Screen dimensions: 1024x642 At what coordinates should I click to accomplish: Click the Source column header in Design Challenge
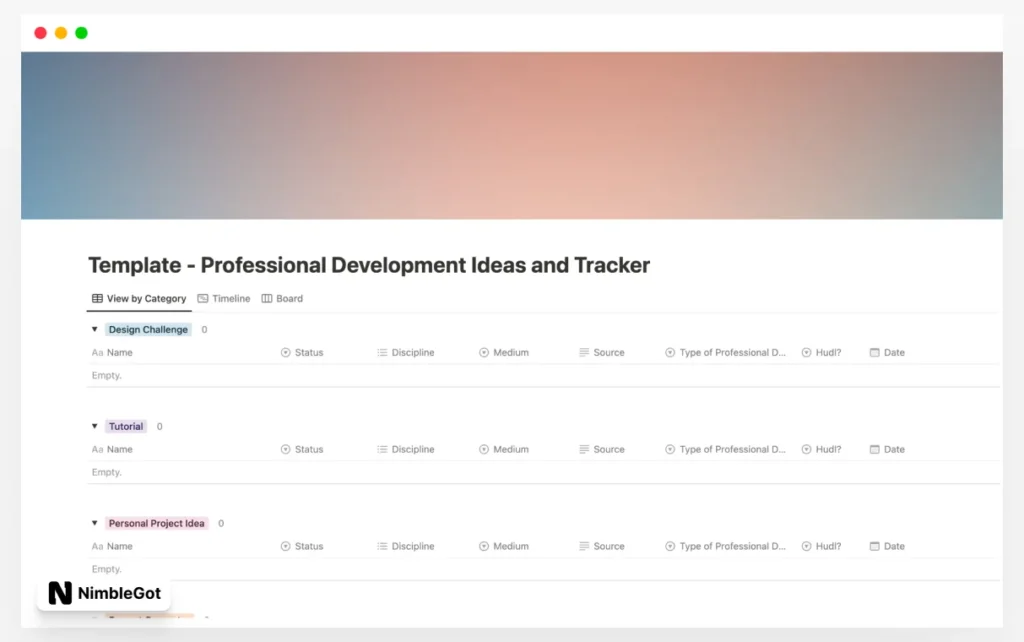[x=601, y=352]
